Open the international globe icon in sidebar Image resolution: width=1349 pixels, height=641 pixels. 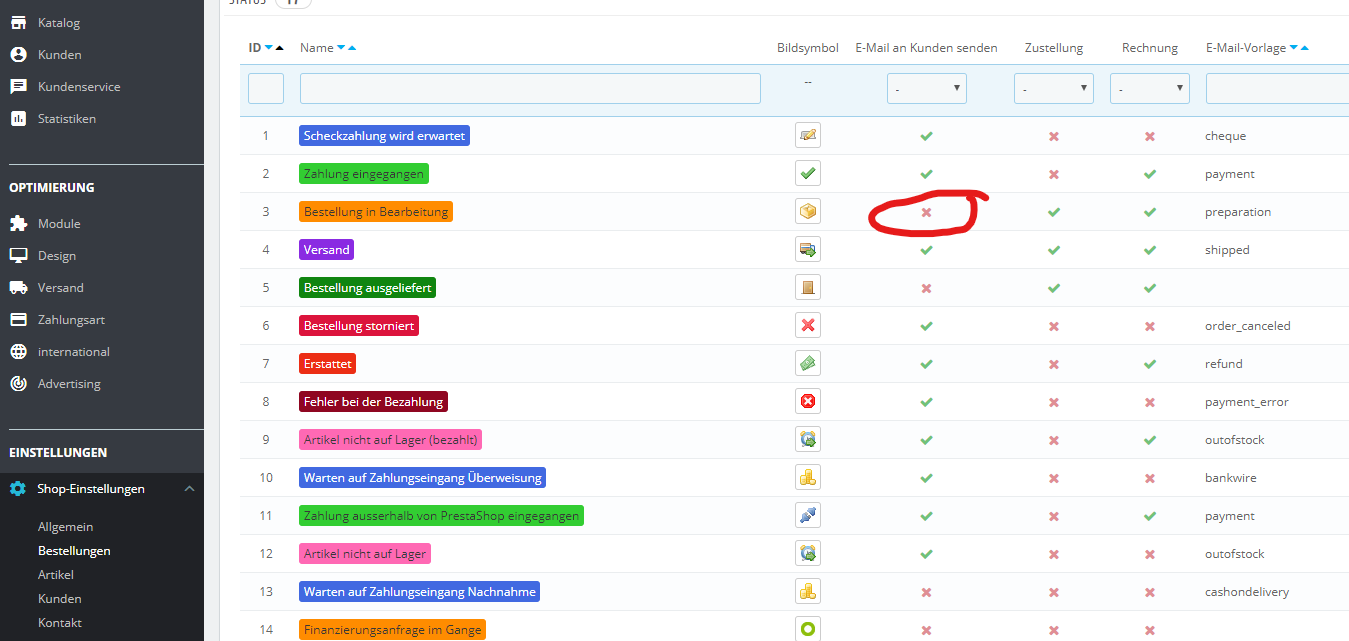pyautogui.click(x=18, y=352)
